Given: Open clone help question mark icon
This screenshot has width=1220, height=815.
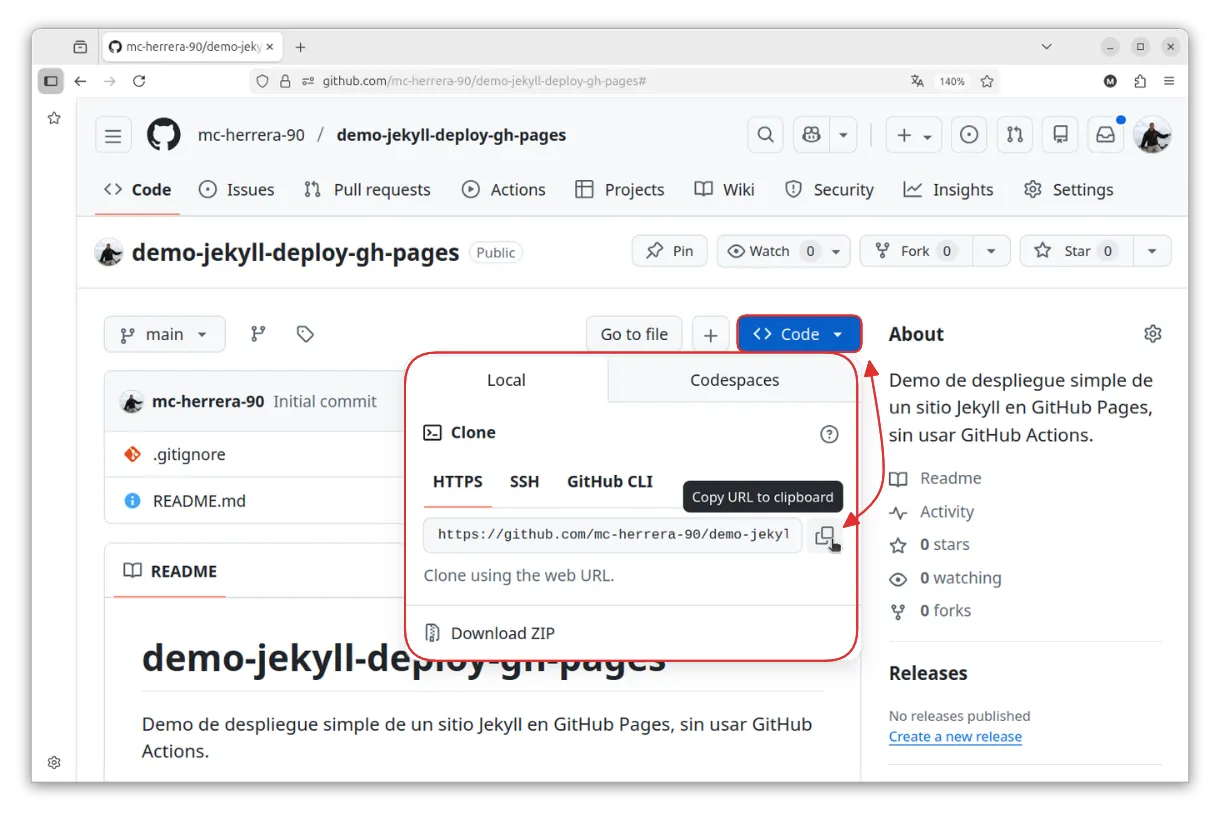Looking at the screenshot, I should tap(829, 433).
